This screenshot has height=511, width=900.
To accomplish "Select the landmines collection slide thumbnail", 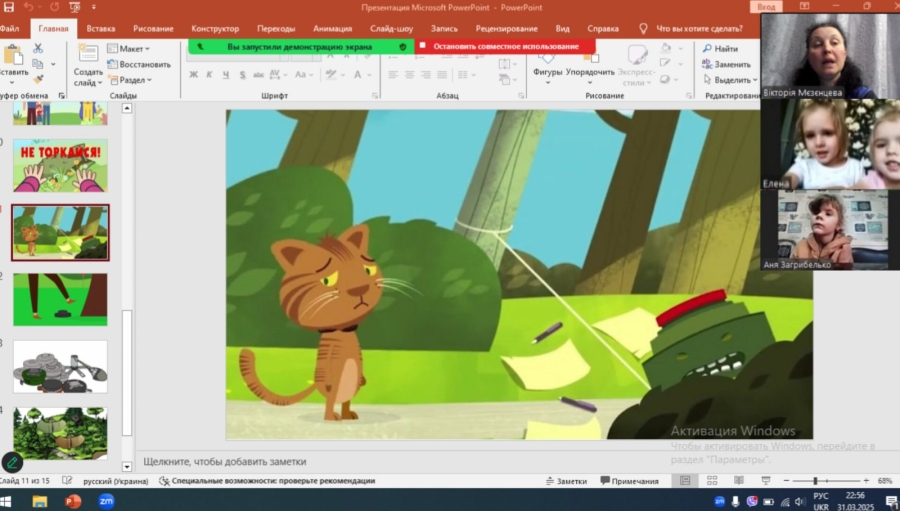I will point(60,367).
